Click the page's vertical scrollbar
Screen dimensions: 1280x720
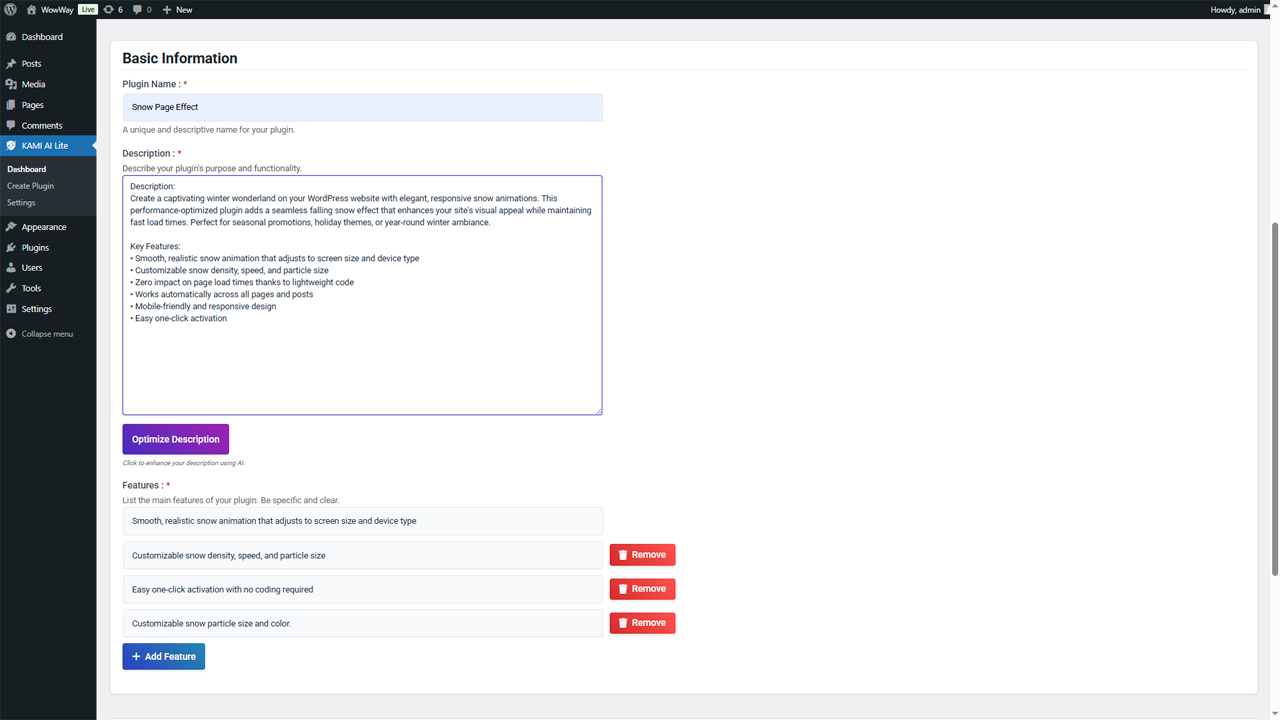point(1274,400)
